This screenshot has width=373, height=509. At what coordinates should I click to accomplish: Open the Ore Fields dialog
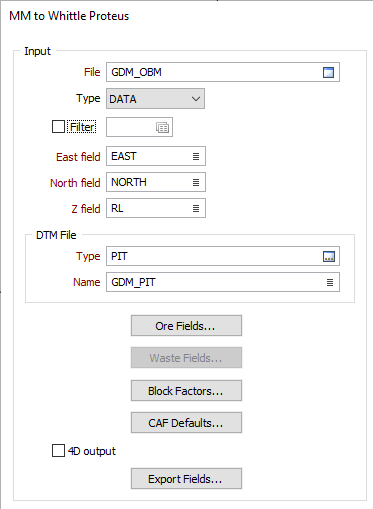point(186,326)
